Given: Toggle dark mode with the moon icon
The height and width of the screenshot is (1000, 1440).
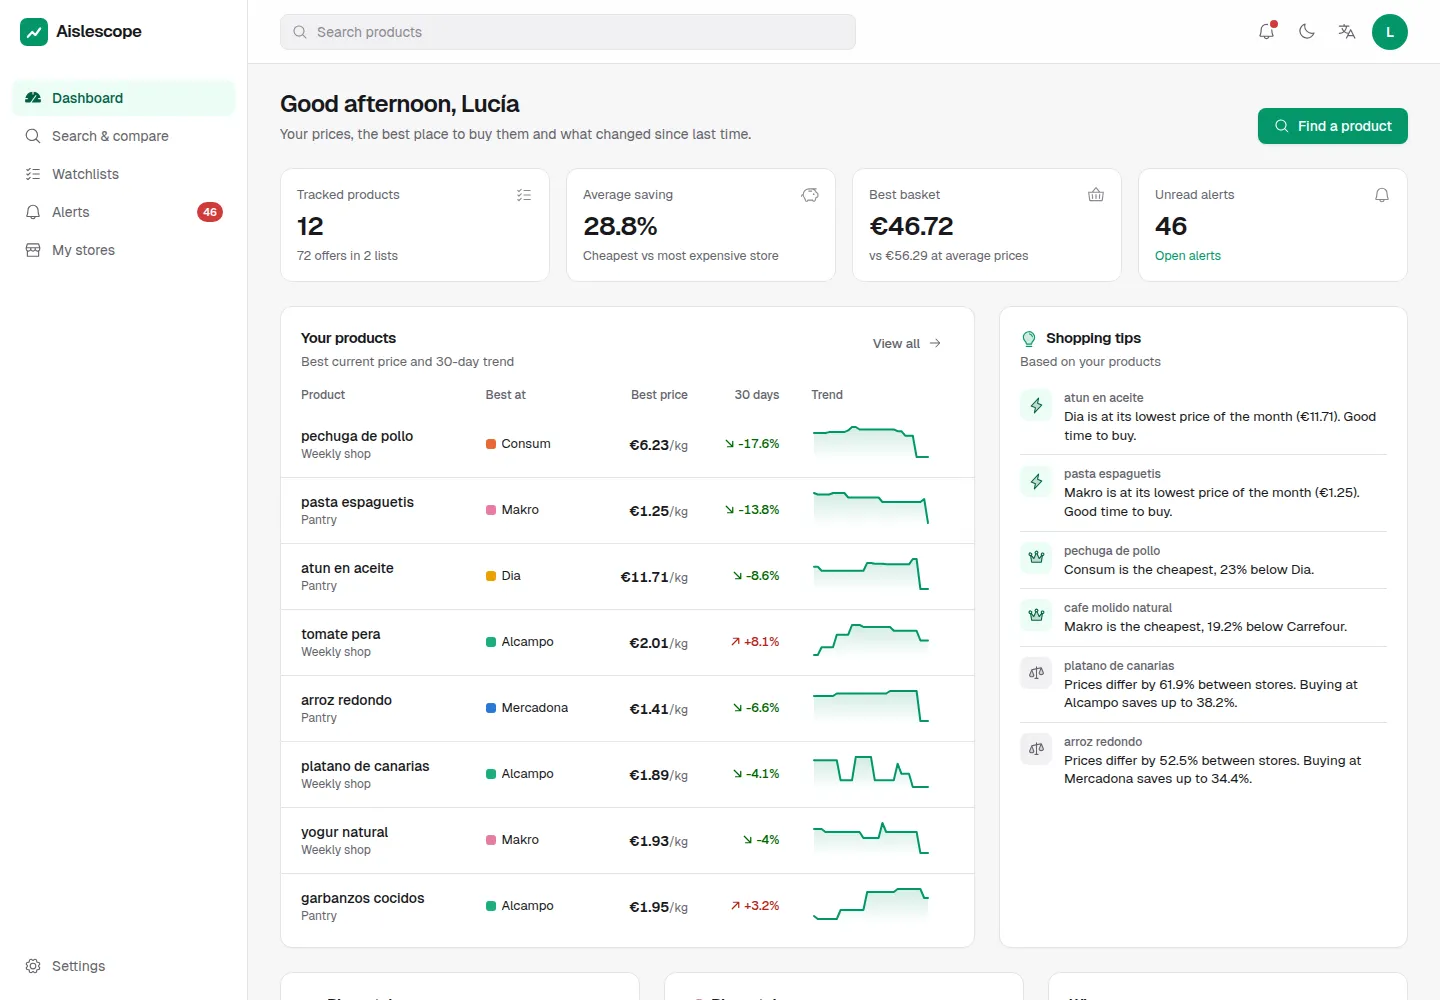Looking at the screenshot, I should (x=1307, y=32).
